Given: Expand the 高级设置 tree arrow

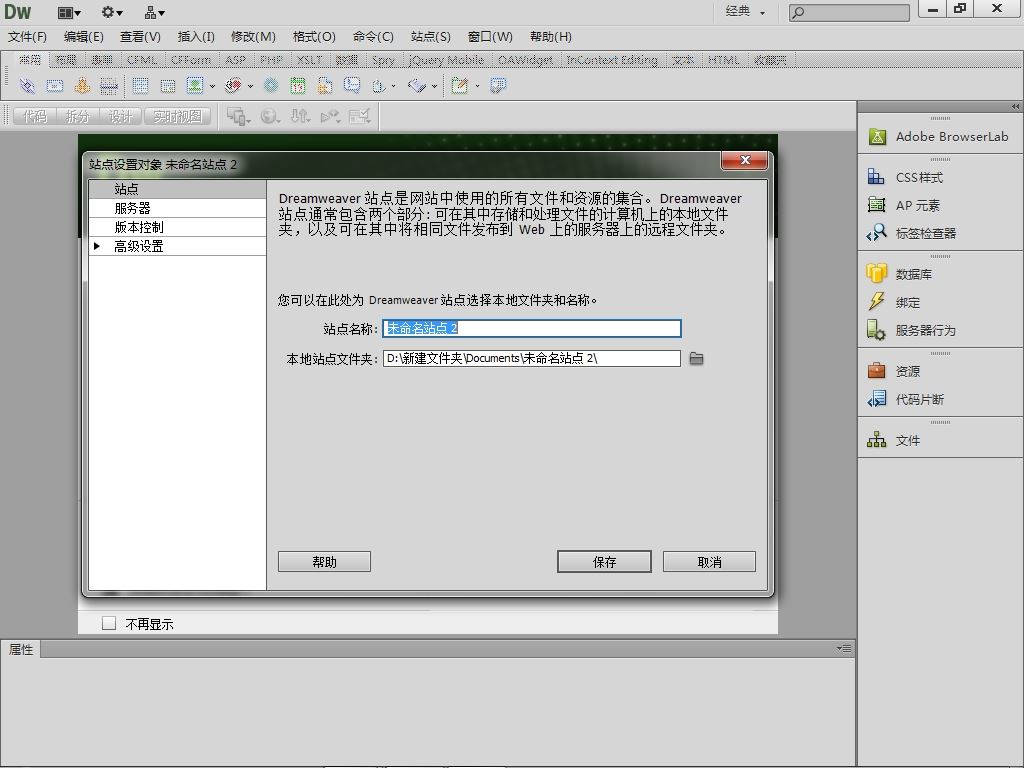Looking at the screenshot, I should 97,246.
